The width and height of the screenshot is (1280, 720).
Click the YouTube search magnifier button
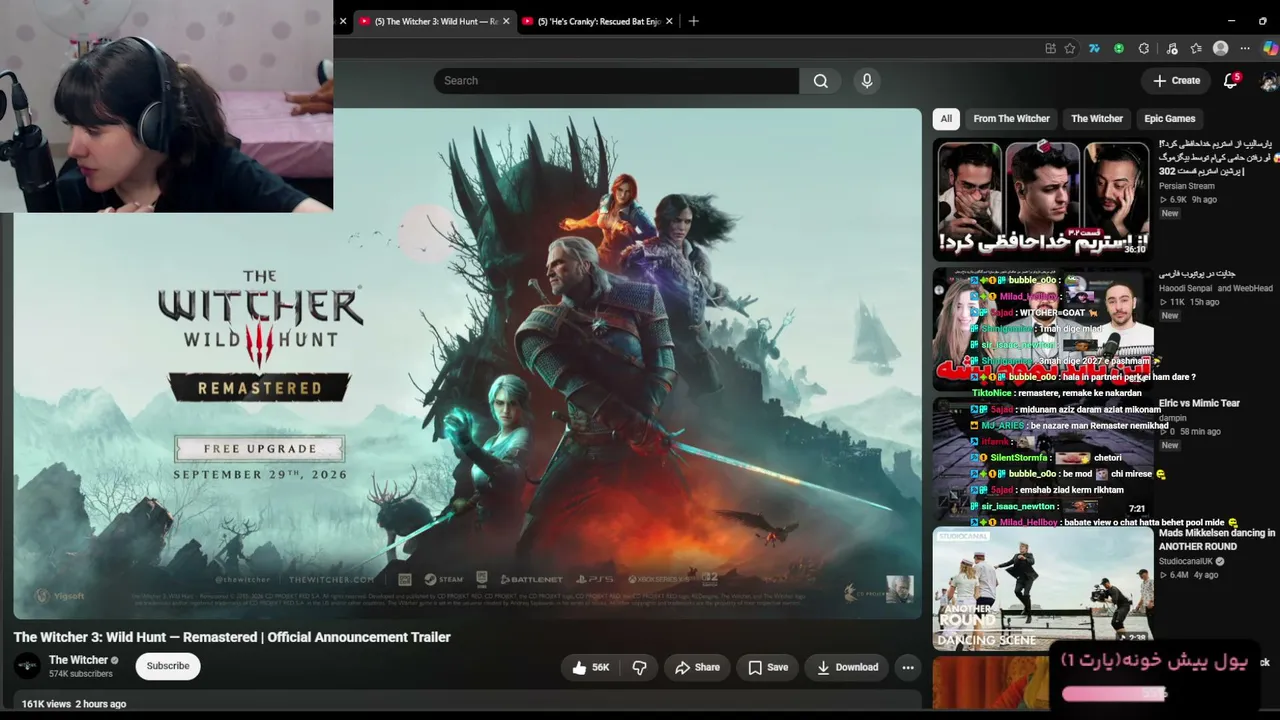821,81
